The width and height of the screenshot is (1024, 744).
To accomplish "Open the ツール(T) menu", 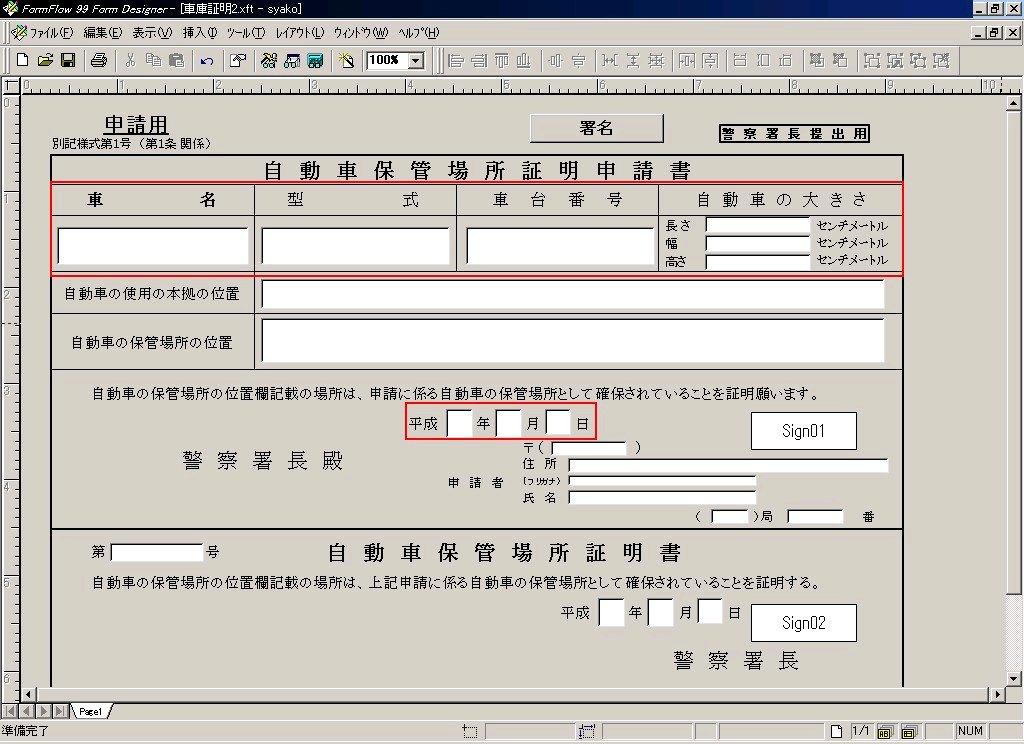I will pyautogui.click(x=246, y=33).
